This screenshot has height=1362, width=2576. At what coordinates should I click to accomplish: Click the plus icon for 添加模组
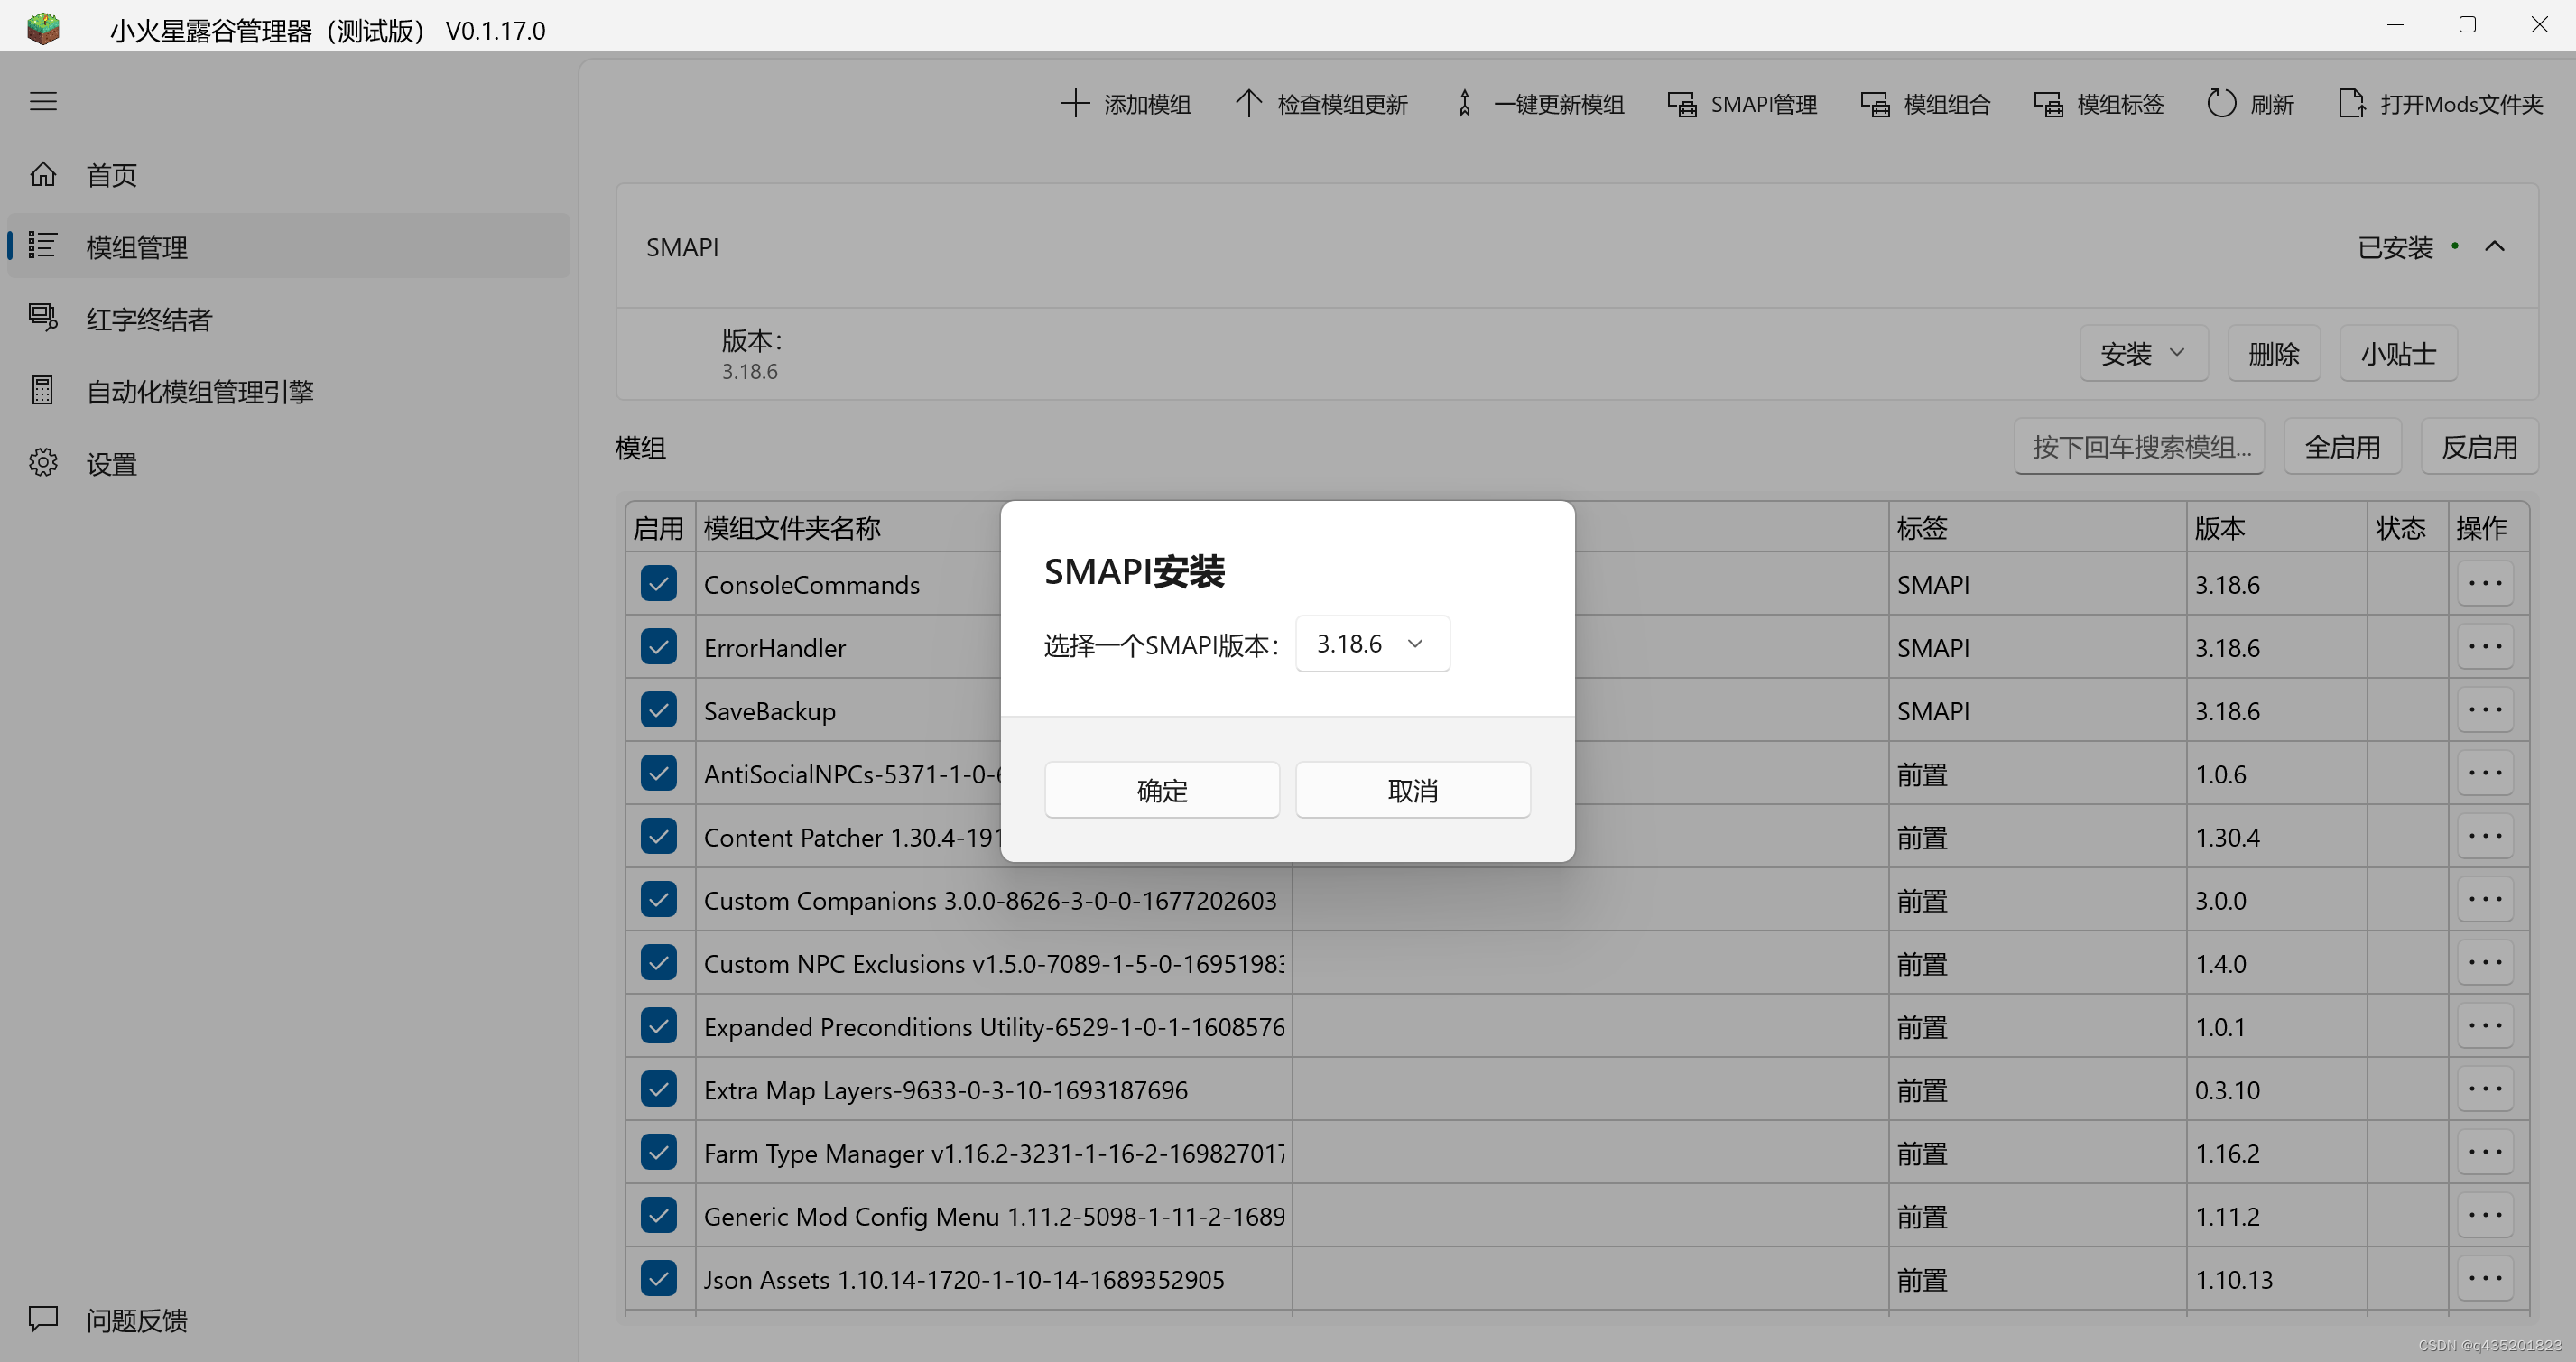pos(1075,103)
